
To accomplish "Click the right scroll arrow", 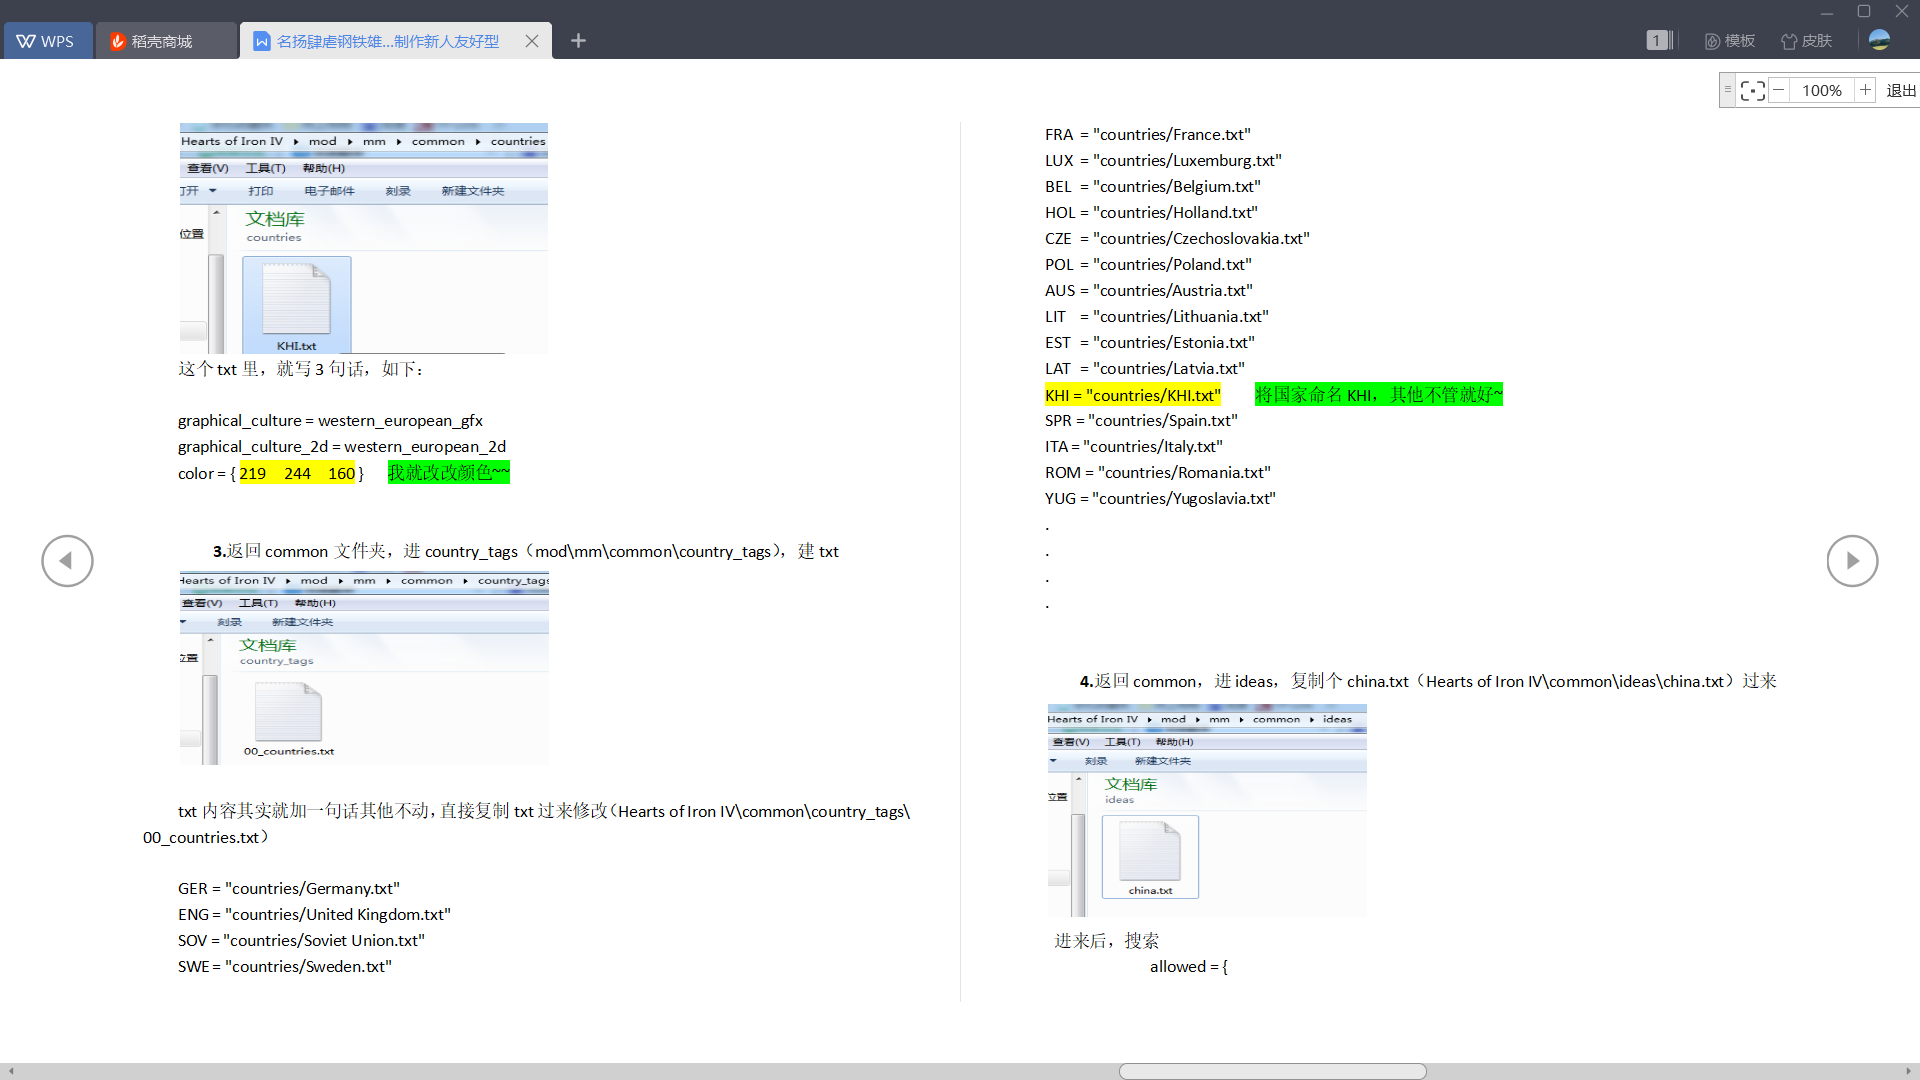I will coord(1909,1071).
